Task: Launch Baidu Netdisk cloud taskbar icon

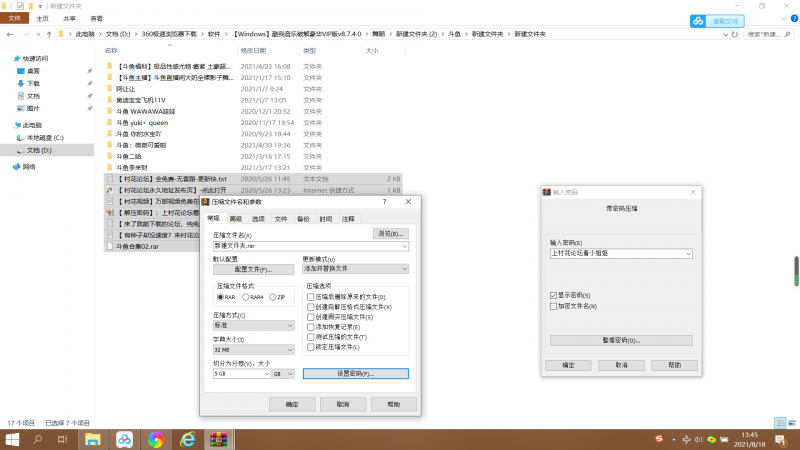Action: 124,439
